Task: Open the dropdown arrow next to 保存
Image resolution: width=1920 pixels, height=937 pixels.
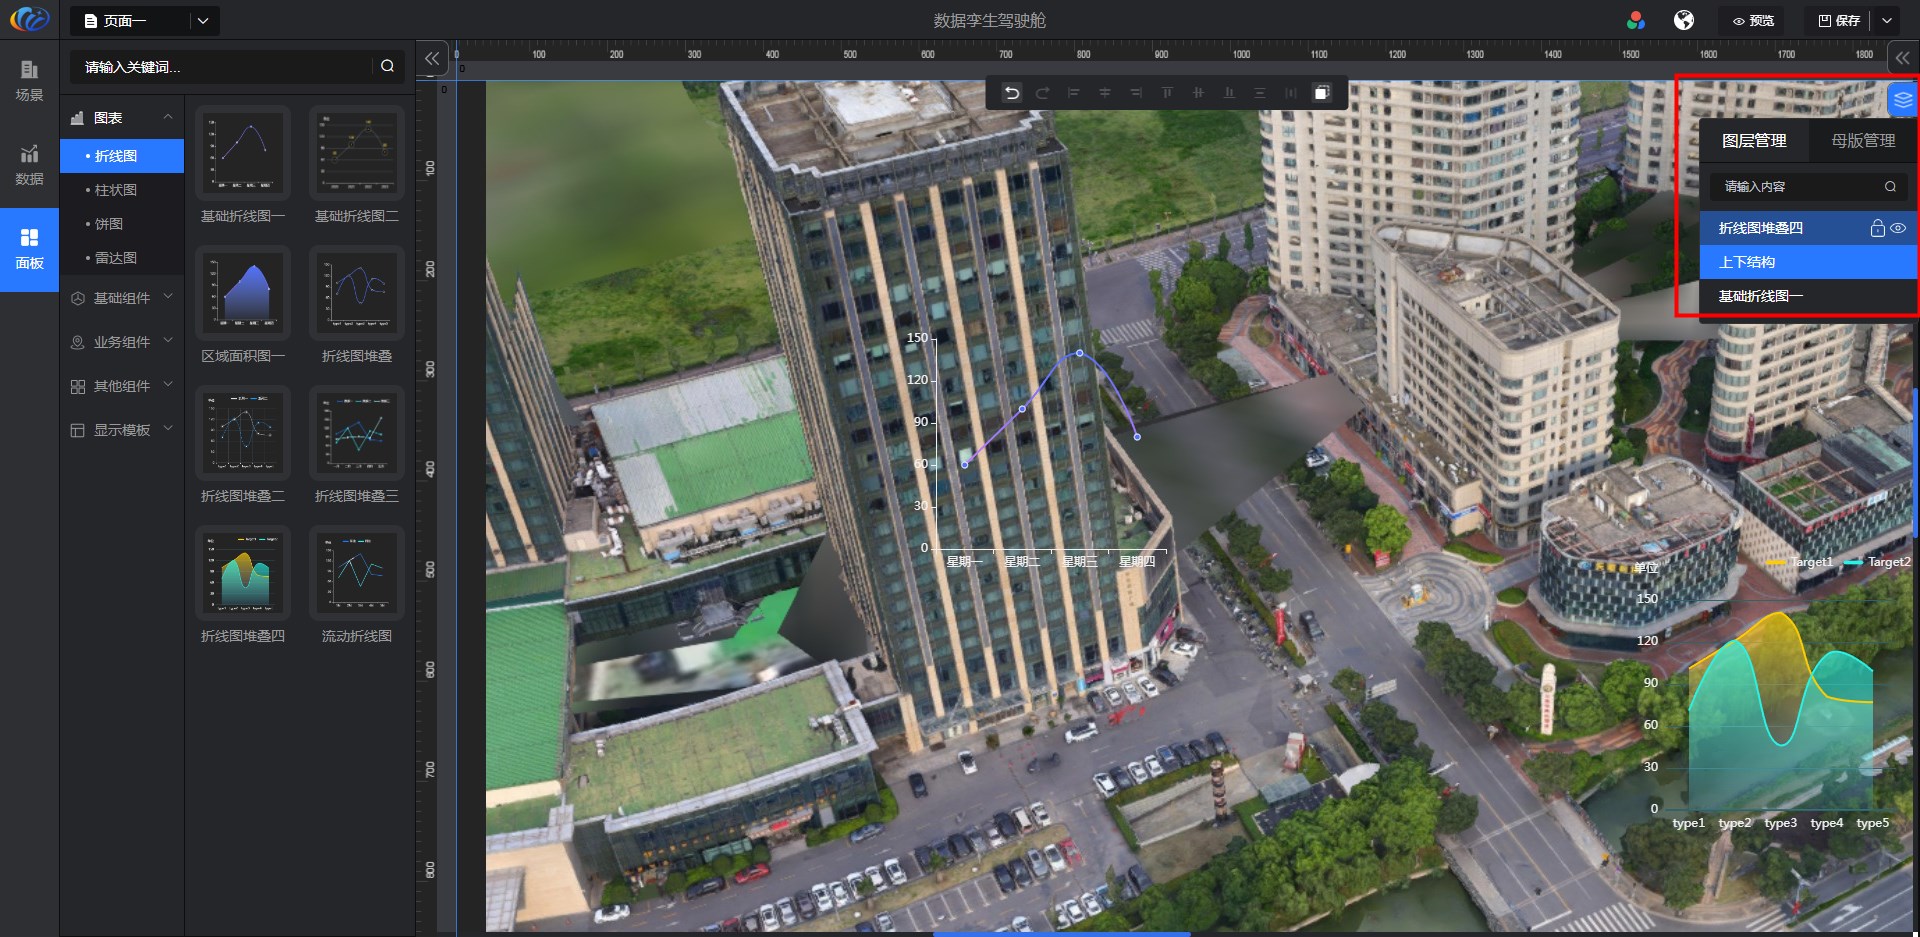Action: (1887, 20)
